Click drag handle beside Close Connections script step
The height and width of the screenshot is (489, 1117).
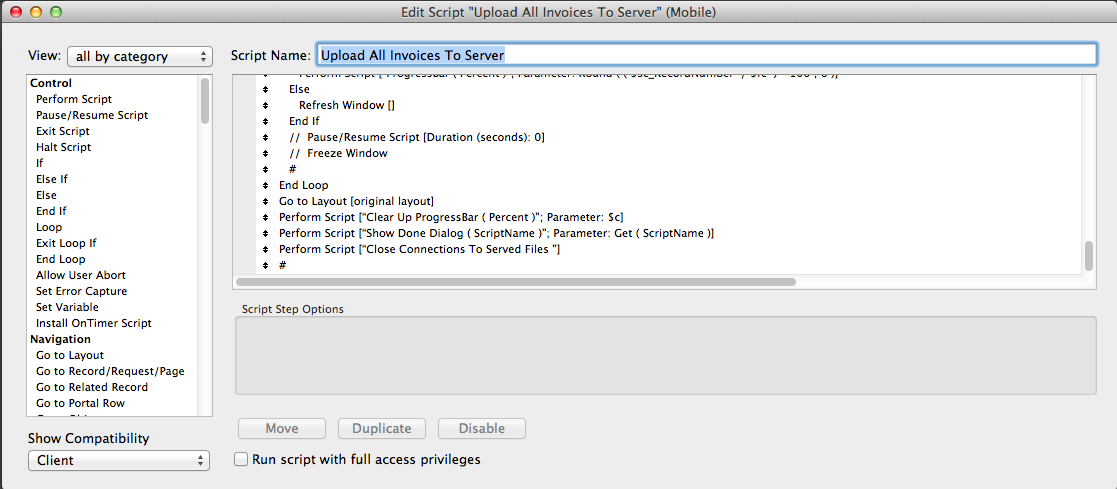click(265, 249)
